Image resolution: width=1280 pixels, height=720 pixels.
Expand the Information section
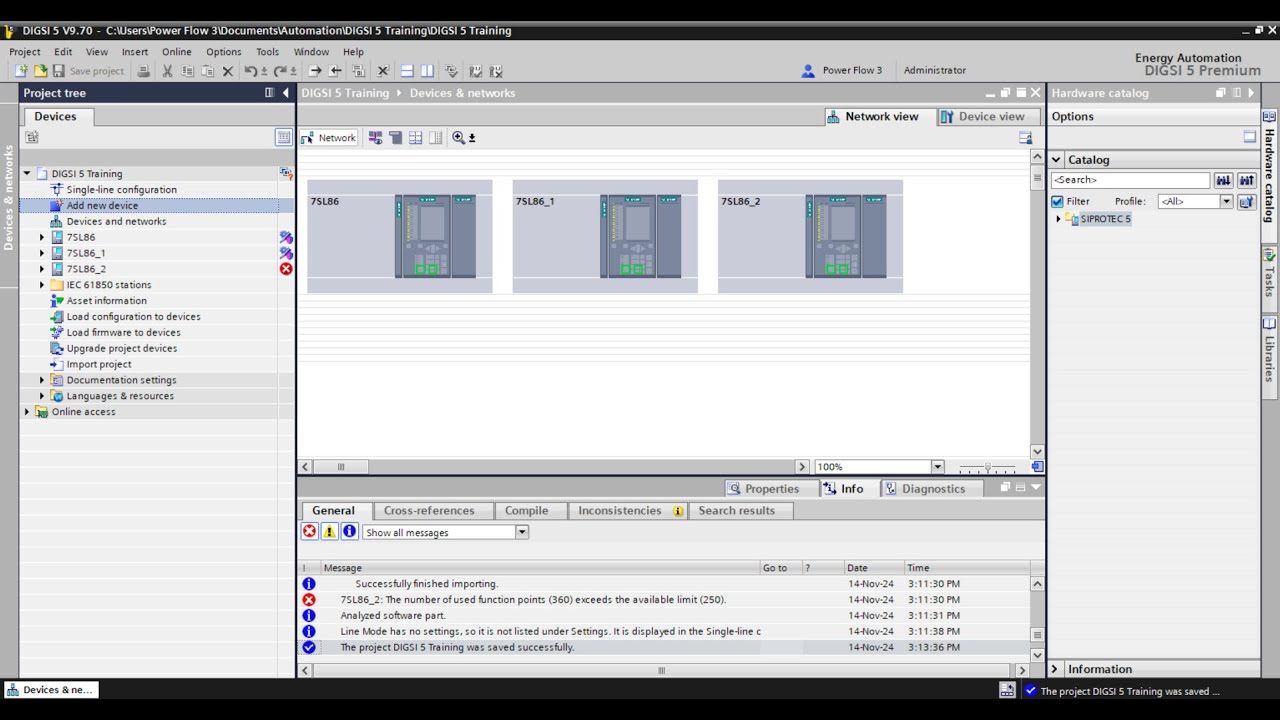(1054, 670)
